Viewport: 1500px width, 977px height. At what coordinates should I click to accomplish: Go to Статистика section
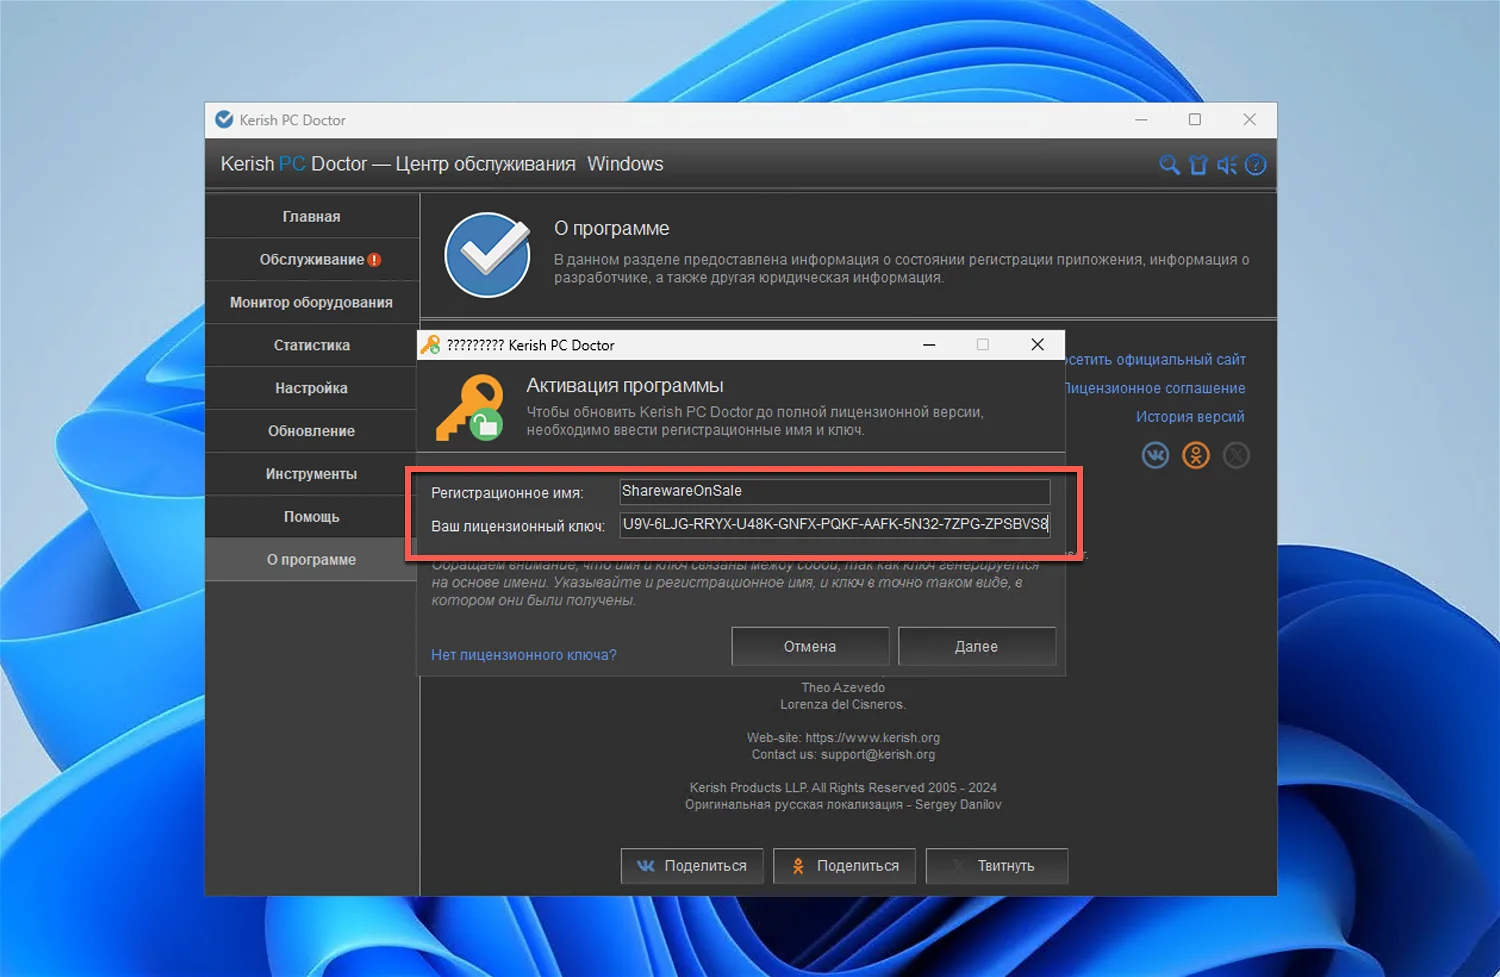(312, 345)
